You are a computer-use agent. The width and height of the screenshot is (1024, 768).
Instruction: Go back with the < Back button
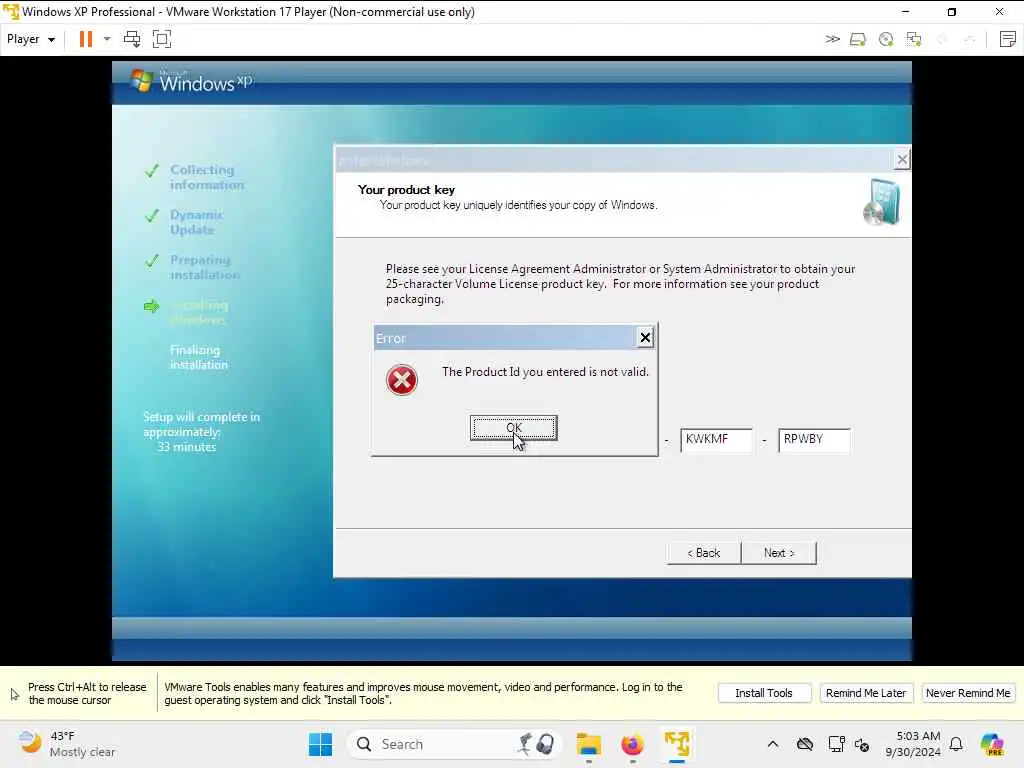point(703,552)
